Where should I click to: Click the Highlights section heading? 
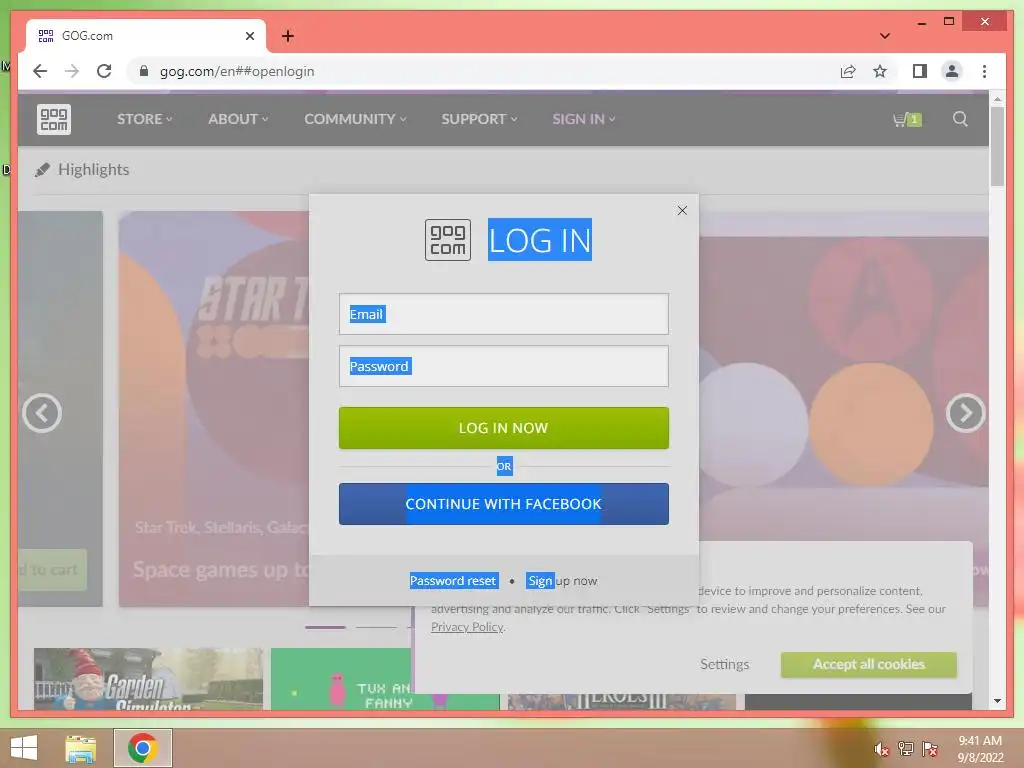pyautogui.click(x=93, y=170)
